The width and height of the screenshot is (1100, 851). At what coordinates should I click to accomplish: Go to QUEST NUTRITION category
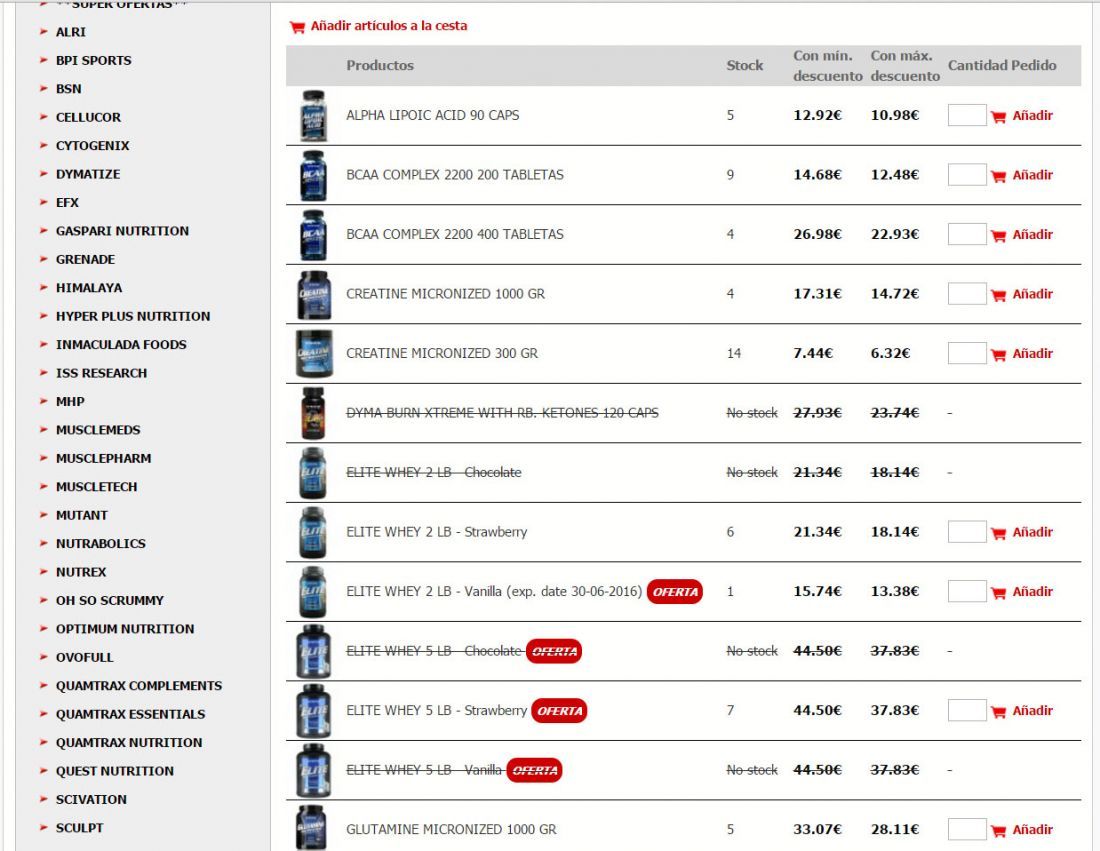click(115, 771)
